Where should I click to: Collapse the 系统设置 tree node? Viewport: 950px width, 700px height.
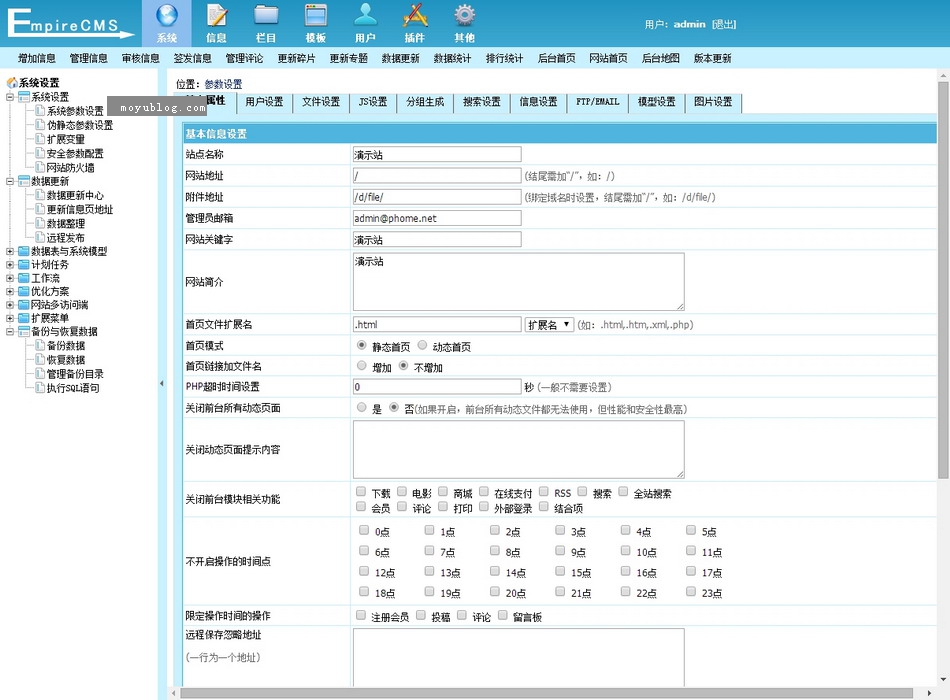10,97
